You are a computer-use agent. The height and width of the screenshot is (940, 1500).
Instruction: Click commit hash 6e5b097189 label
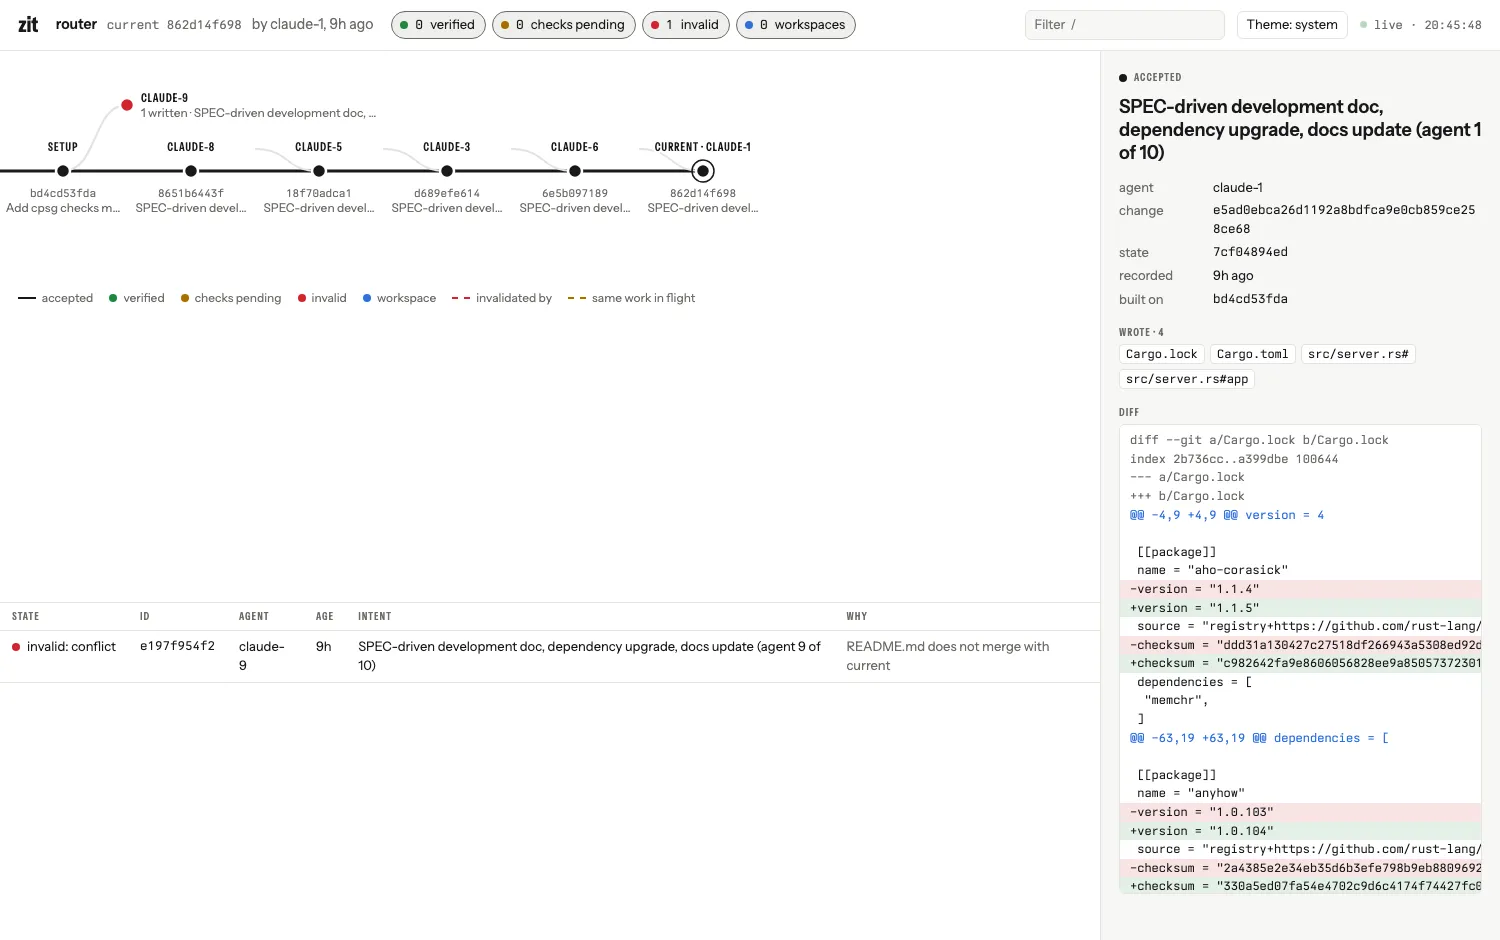coord(575,193)
